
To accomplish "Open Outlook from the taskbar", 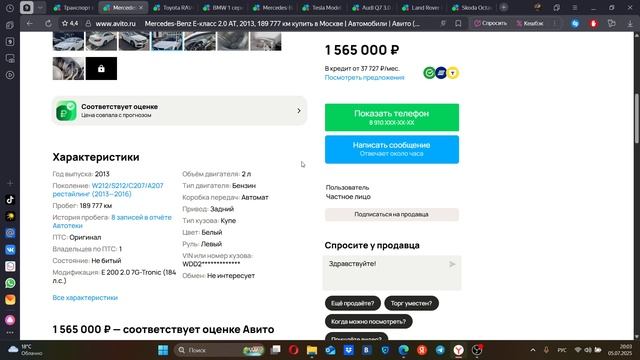I will 330,350.
